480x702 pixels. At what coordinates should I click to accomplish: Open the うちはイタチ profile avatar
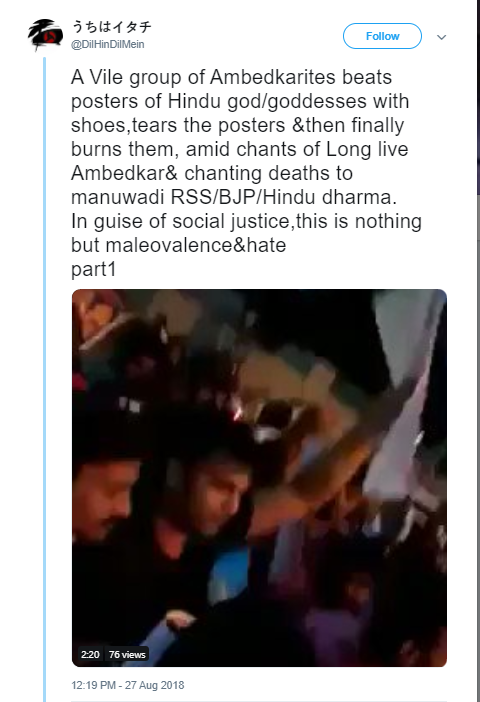[x=45, y=34]
